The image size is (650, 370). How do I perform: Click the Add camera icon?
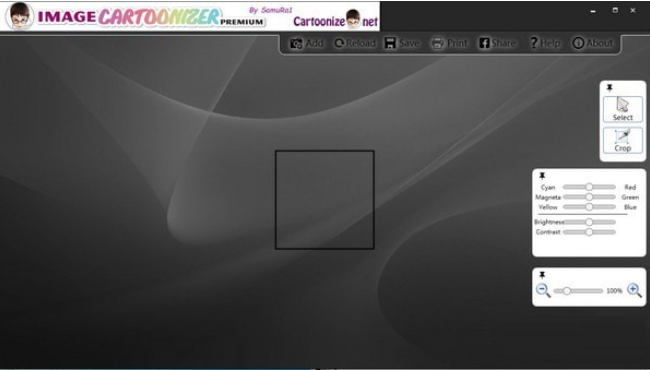click(296, 44)
